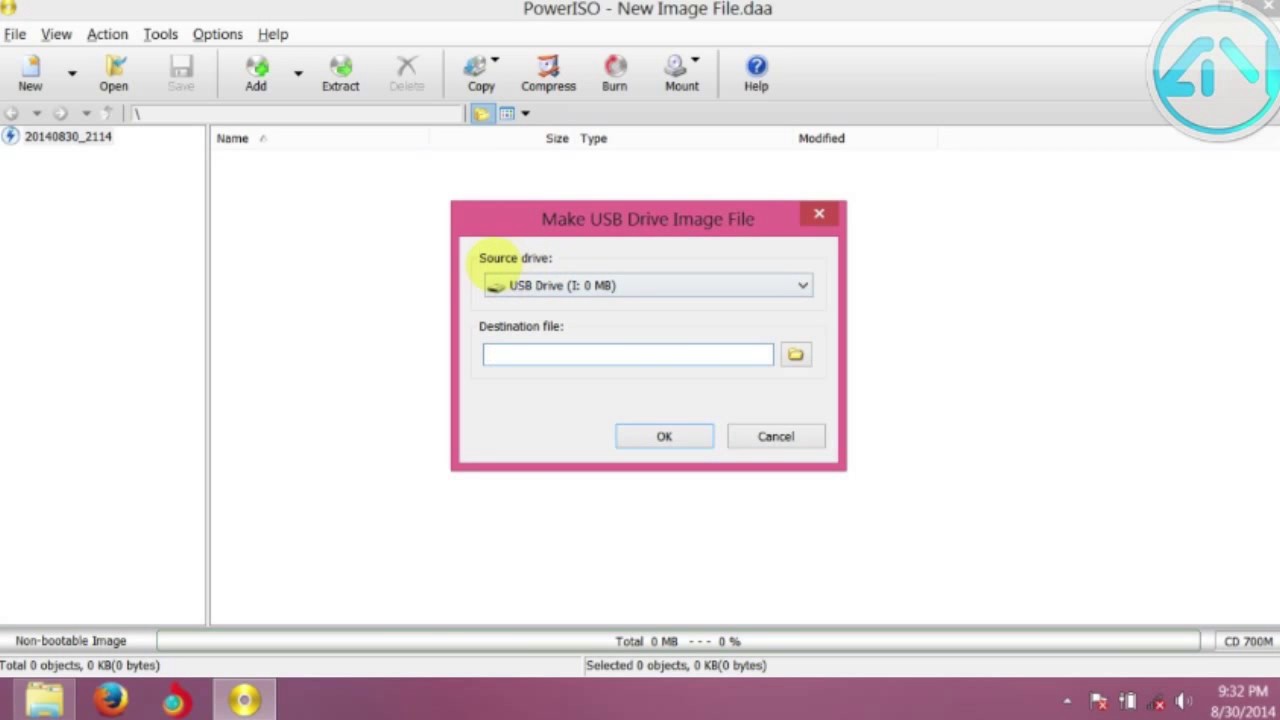Click the navigate back arrow icon
The image size is (1280, 720).
pyautogui.click(x=11, y=113)
